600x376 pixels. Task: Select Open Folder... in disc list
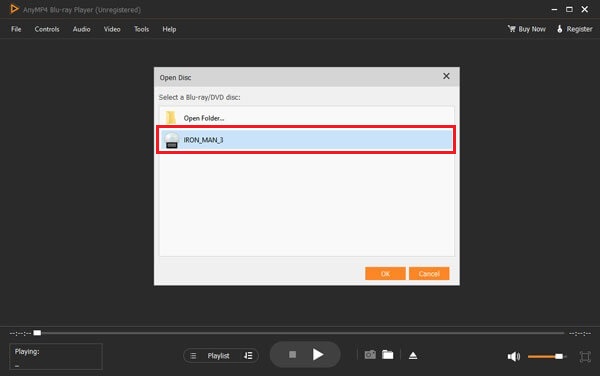point(307,118)
